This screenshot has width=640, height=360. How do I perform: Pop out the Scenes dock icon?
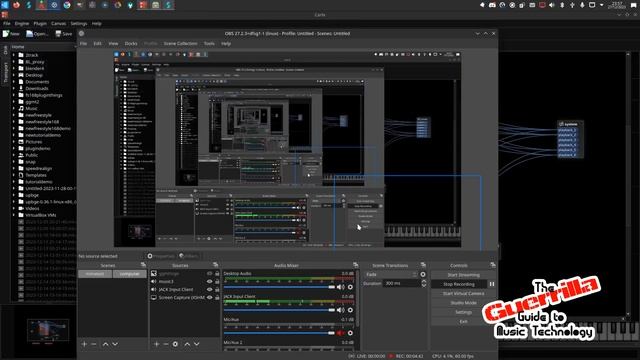pyautogui.click(x=143, y=265)
